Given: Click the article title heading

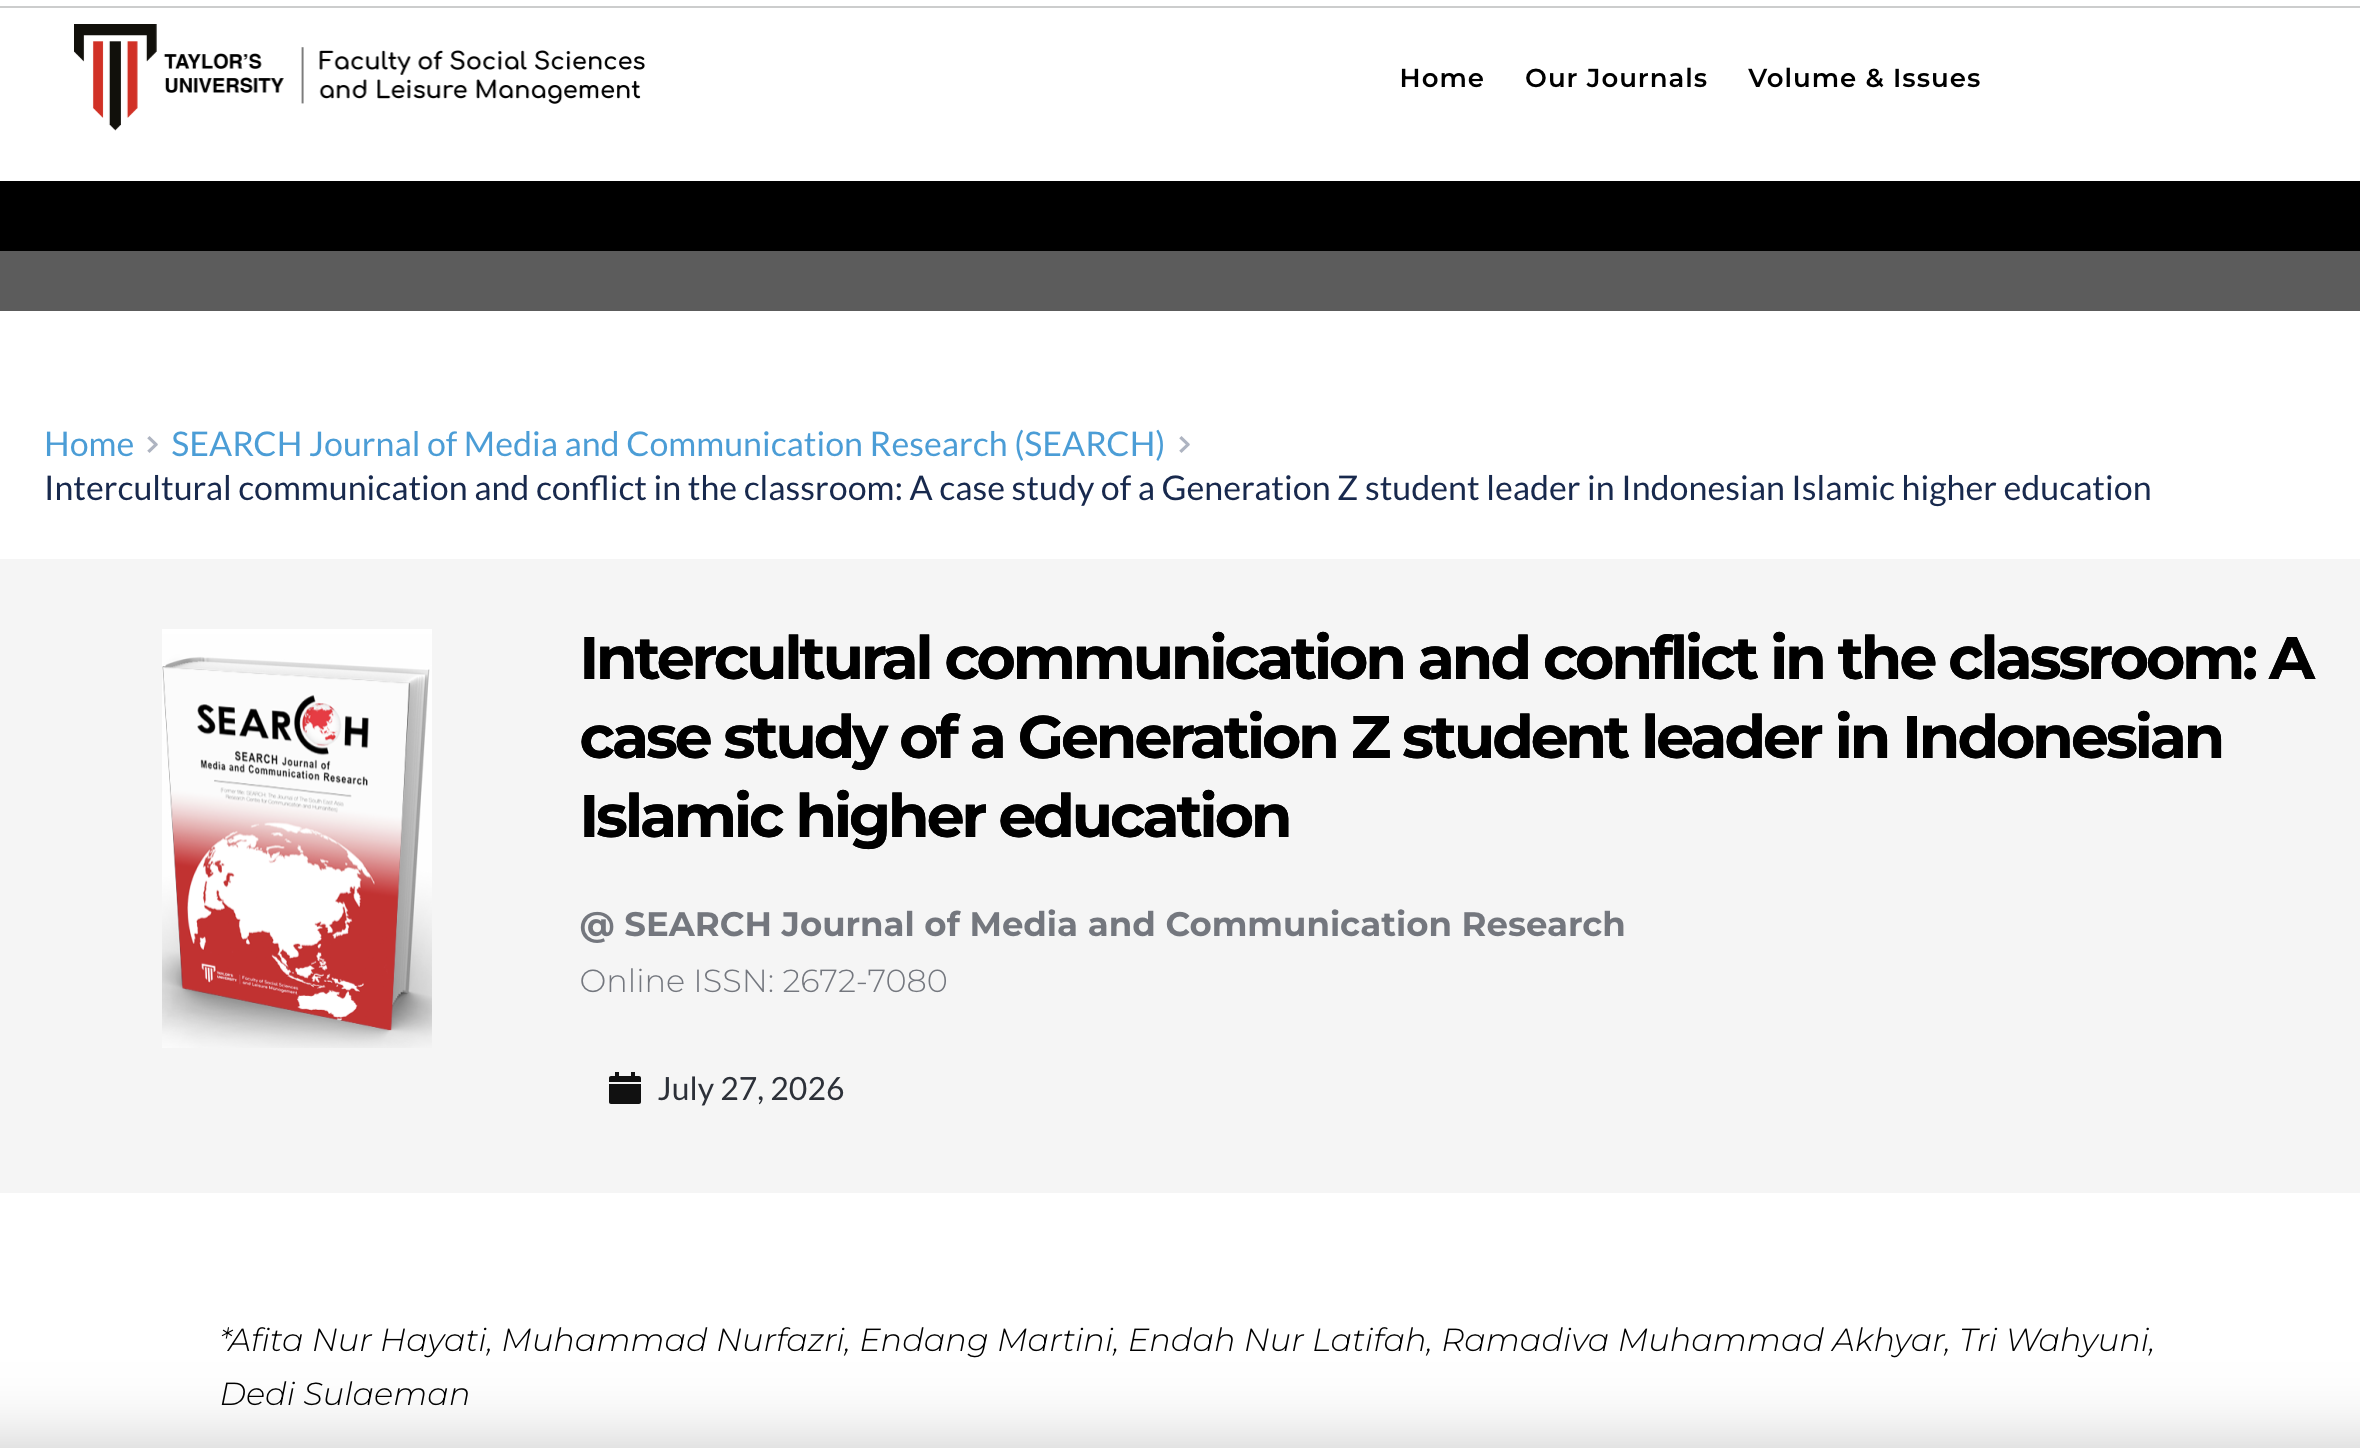Looking at the screenshot, I should coord(1446,737).
